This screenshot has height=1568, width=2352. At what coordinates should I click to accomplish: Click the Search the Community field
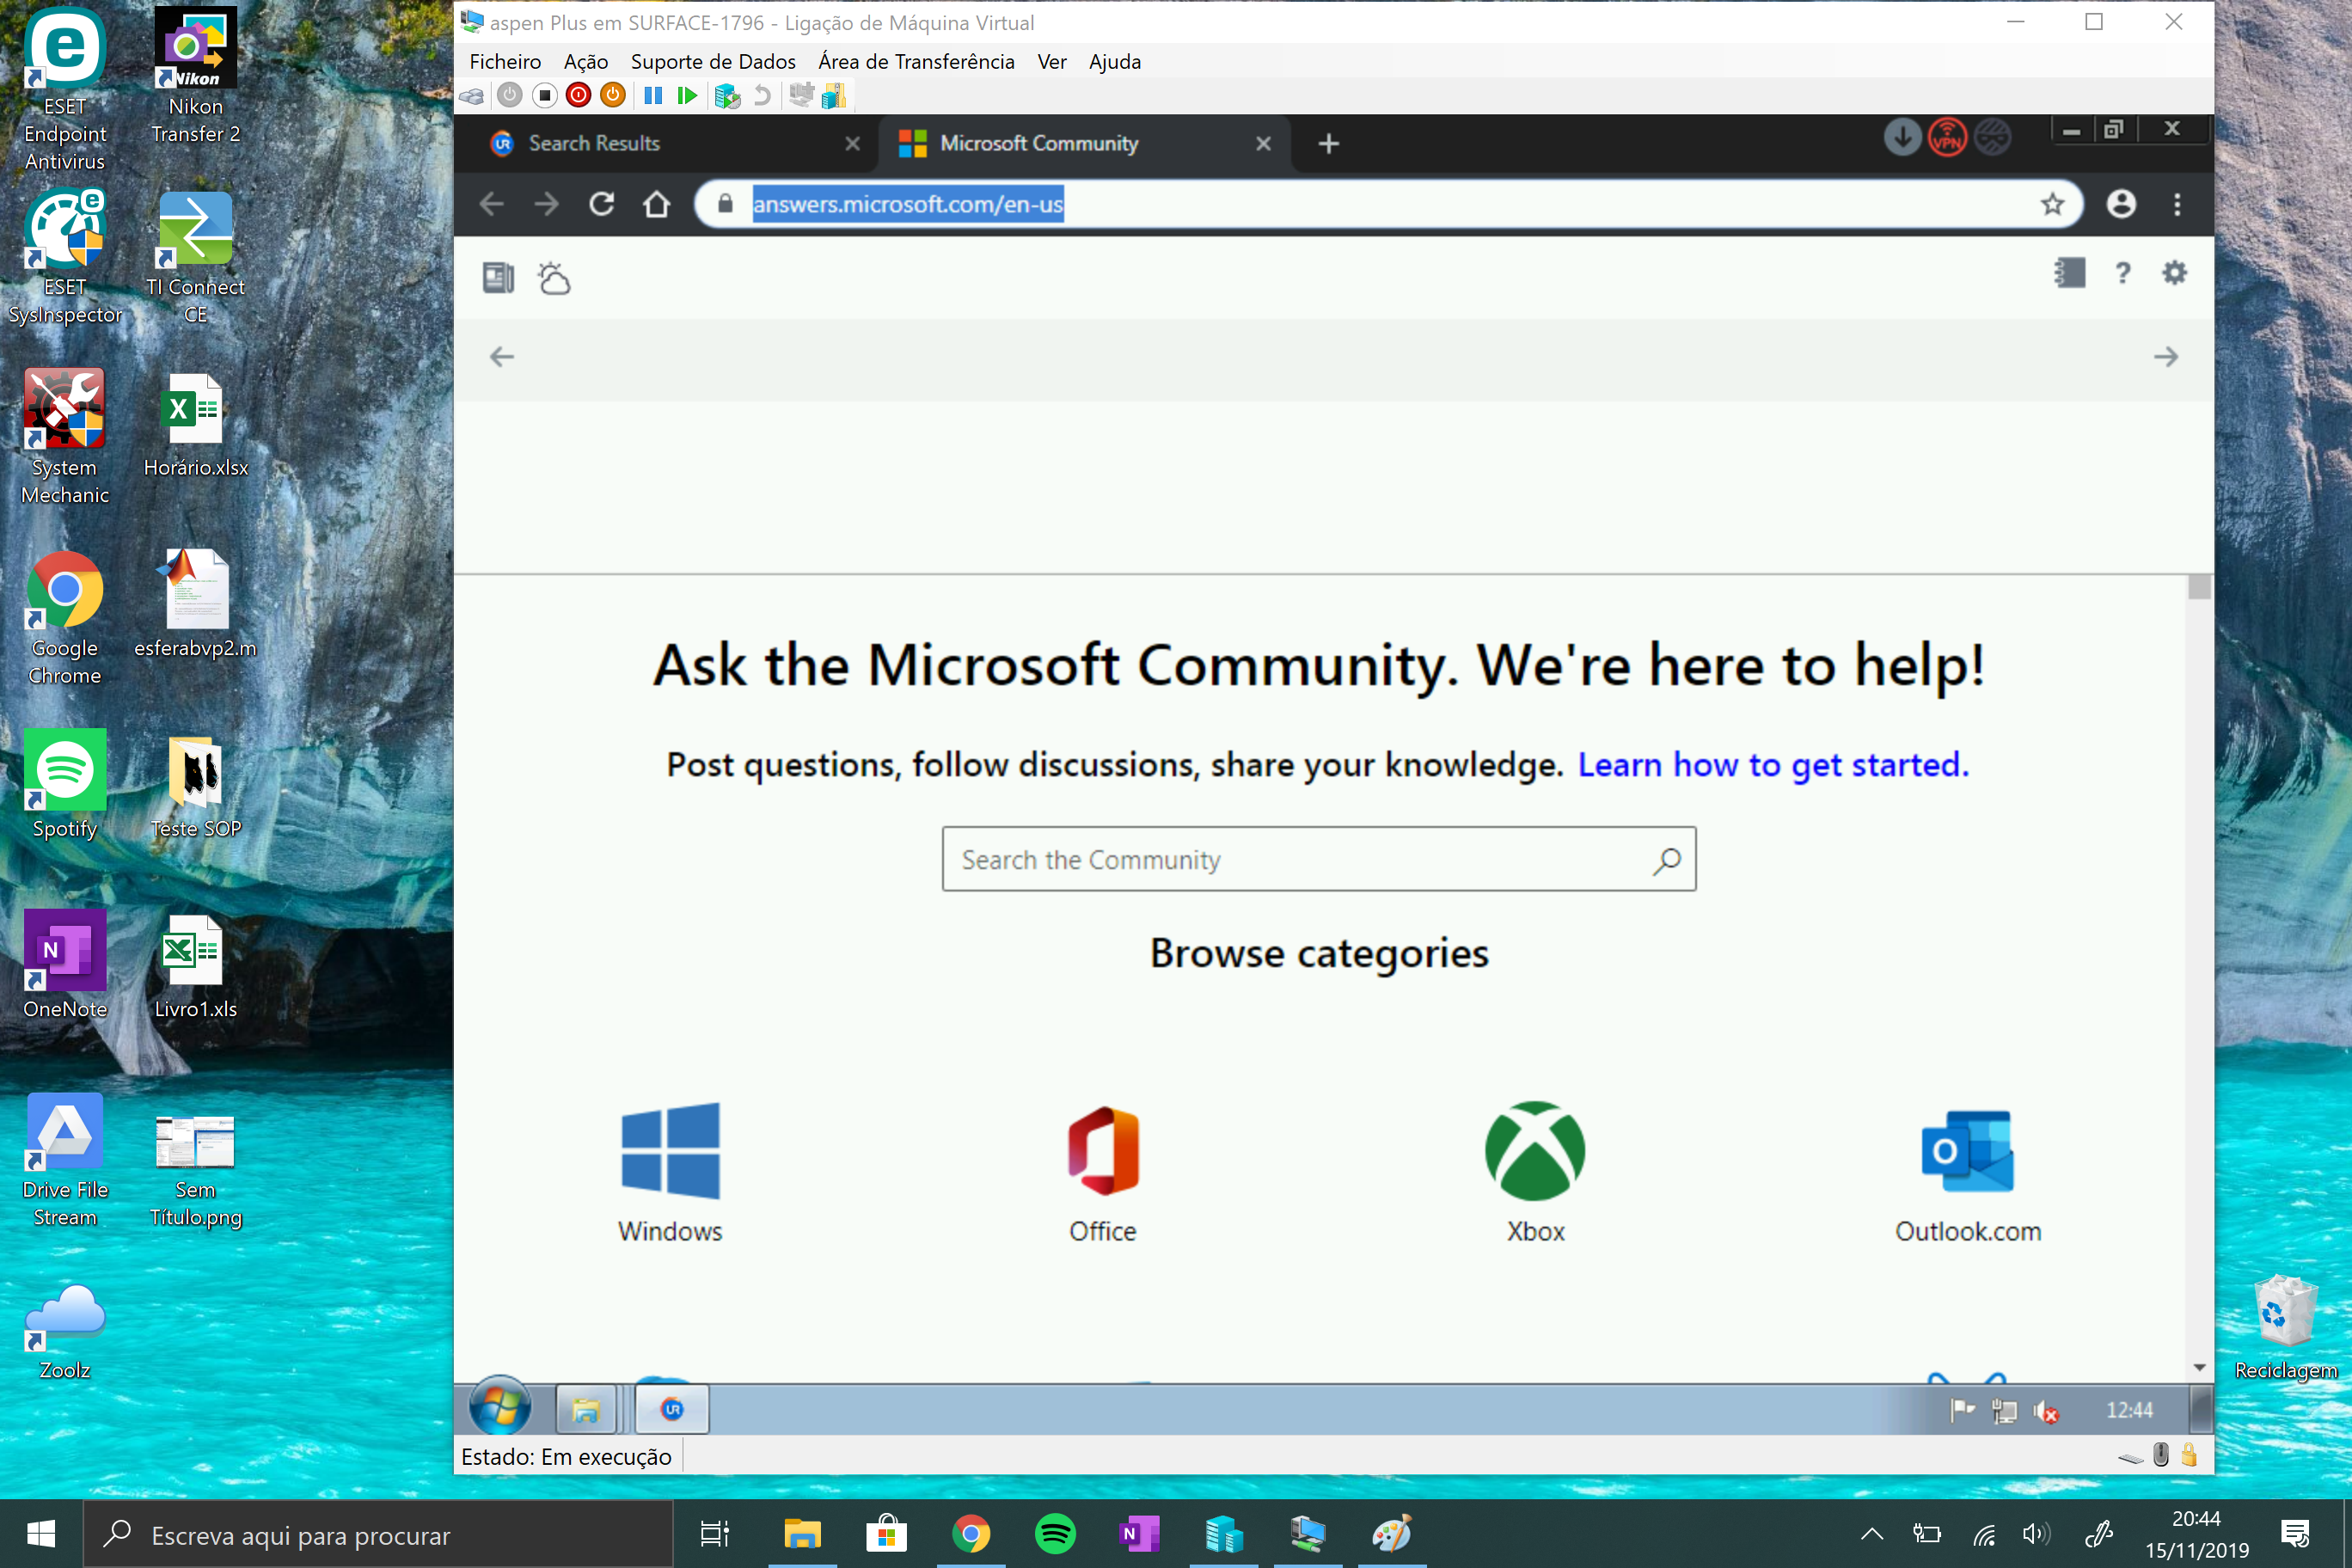point(1300,859)
